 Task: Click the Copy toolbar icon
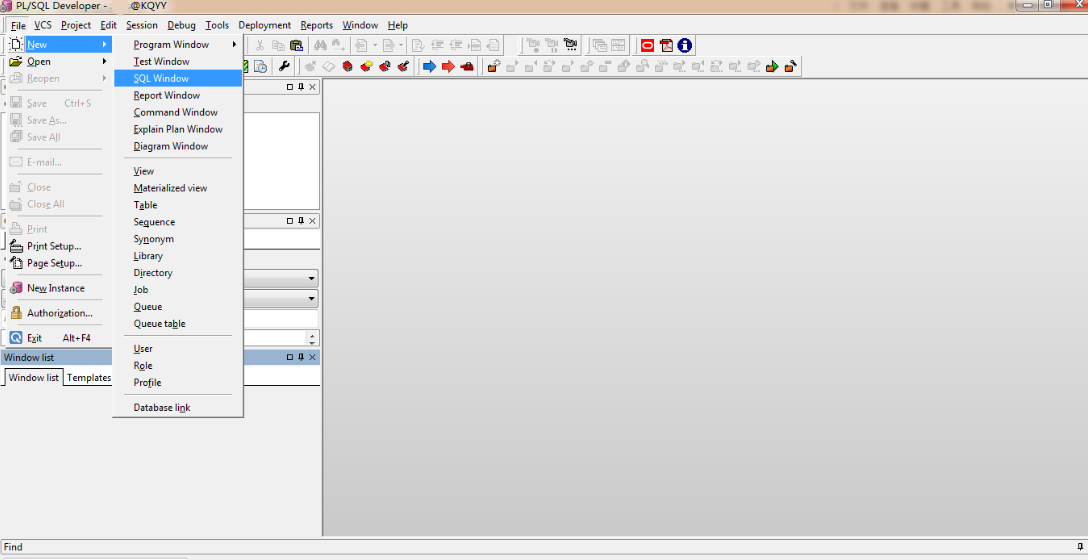click(278, 46)
